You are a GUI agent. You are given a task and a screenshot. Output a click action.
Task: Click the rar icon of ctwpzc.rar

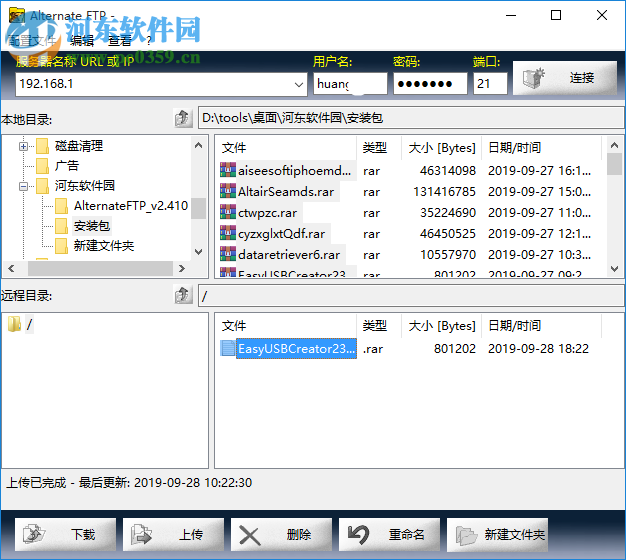pyautogui.click(x=228, y=212)
